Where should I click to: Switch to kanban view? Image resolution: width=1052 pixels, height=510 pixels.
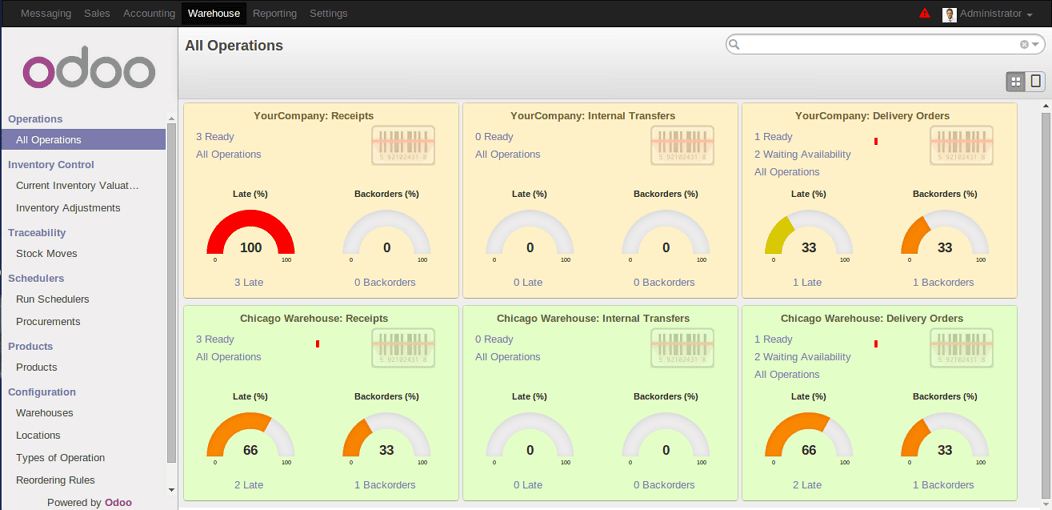tap(1016, 82)
